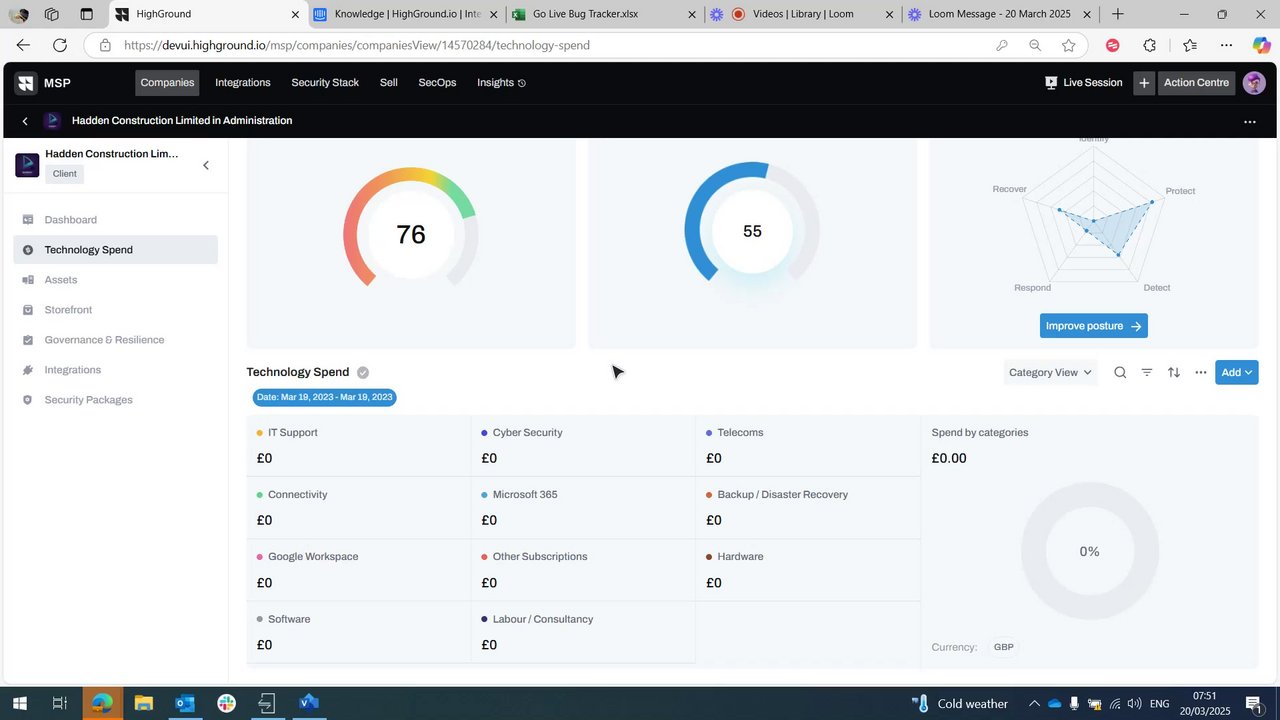Open the Copilot icon in Edge toolbar

[x=1261, y=45]
